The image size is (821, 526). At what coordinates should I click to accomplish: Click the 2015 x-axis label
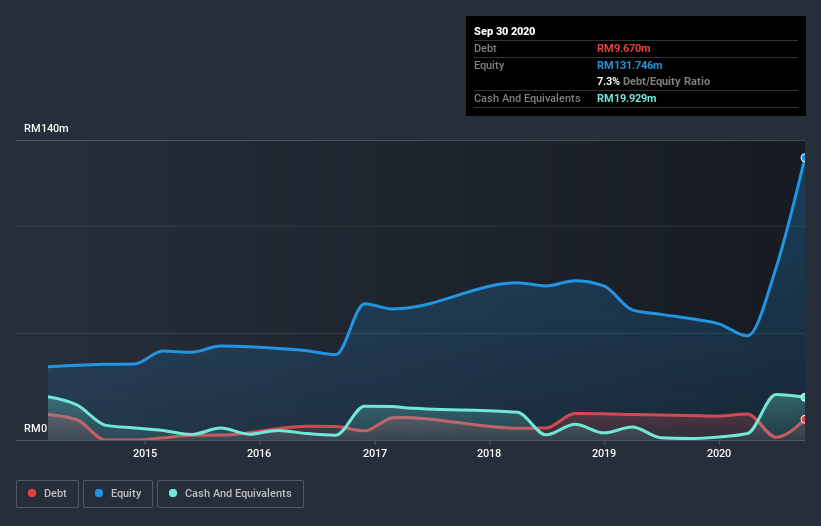145,453
